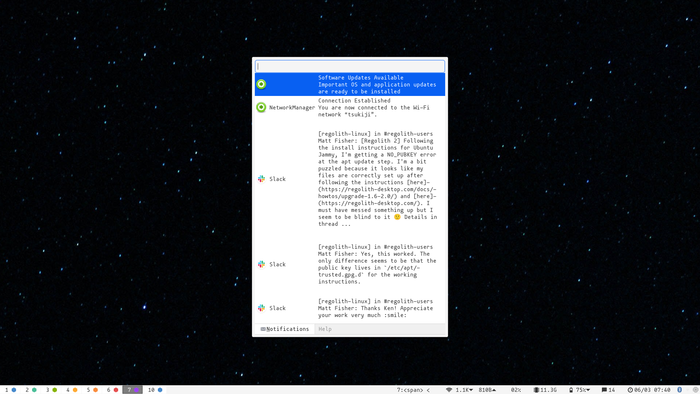This screenshot has height=394, width=700.
Task: Switch to workspace 10 in the bar
Action: click(x=155, y=390)
